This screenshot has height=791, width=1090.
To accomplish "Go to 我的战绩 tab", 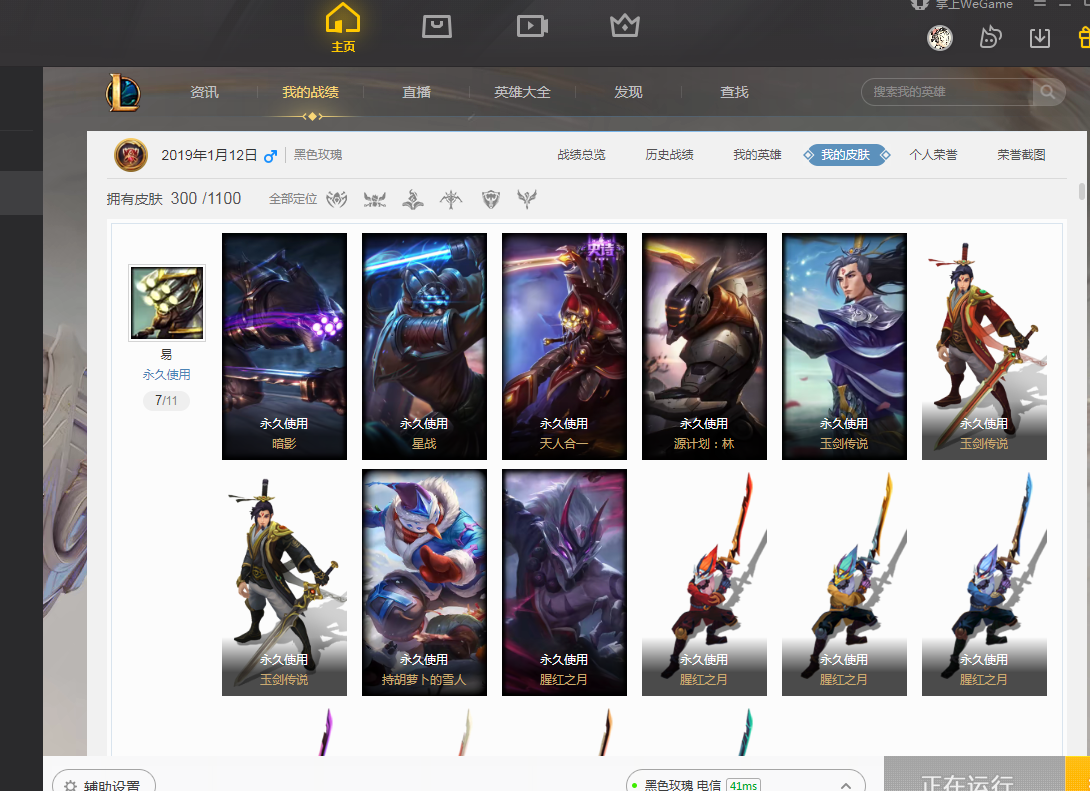I will tap(310, 92).
